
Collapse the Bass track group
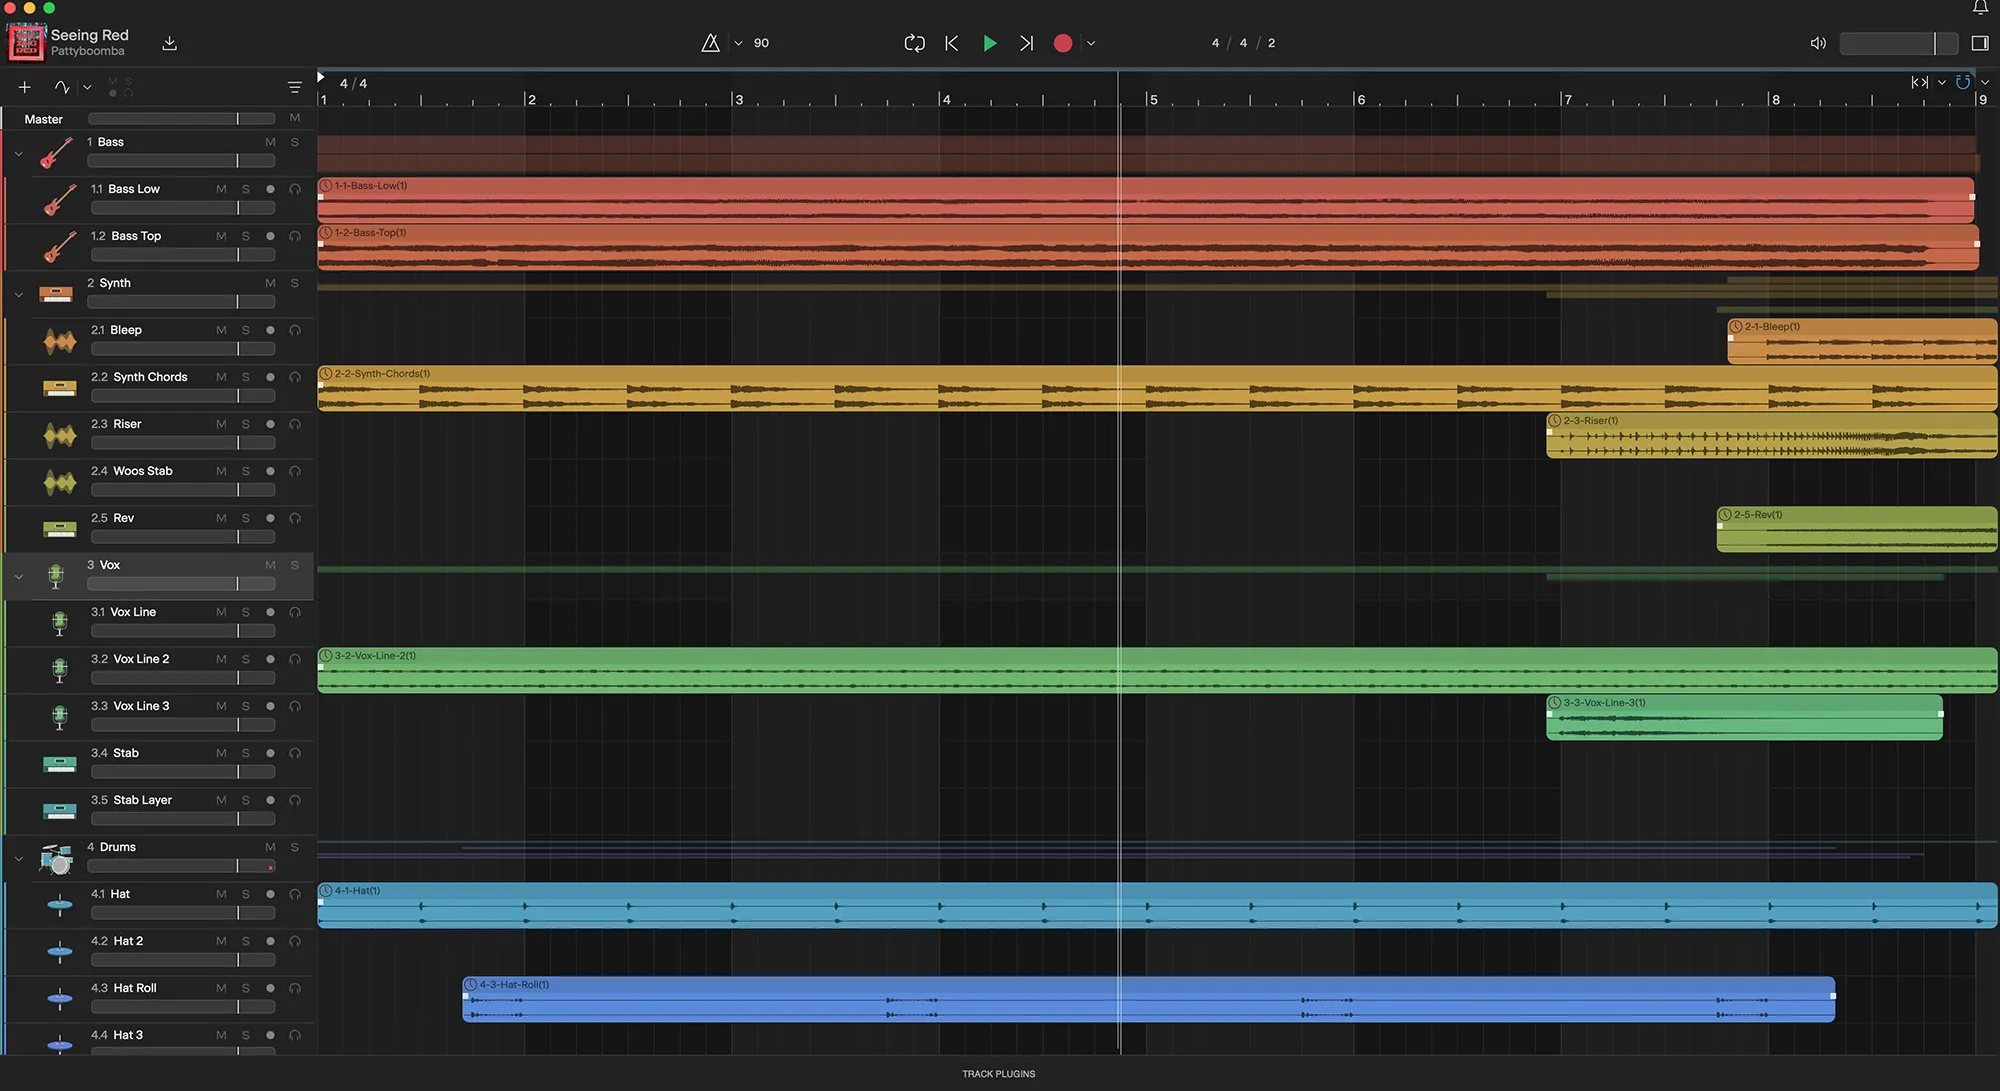[x=18, y=154]
